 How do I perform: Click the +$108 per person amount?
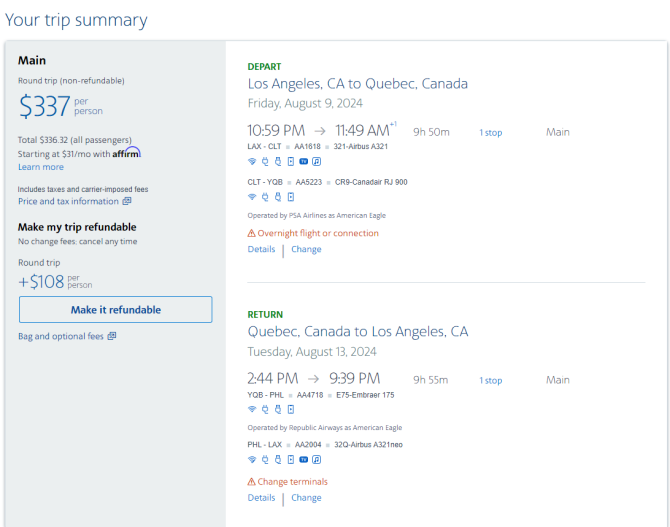tap(55, 282)
